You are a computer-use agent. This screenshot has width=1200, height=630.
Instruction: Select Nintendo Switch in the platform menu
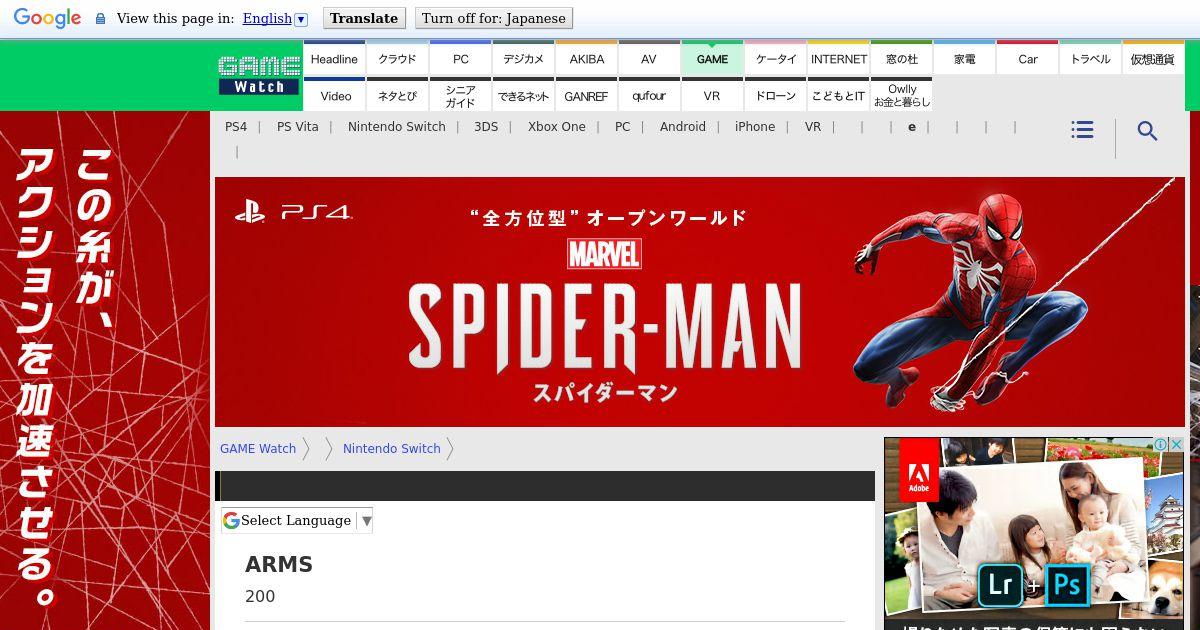click(397, 127)
